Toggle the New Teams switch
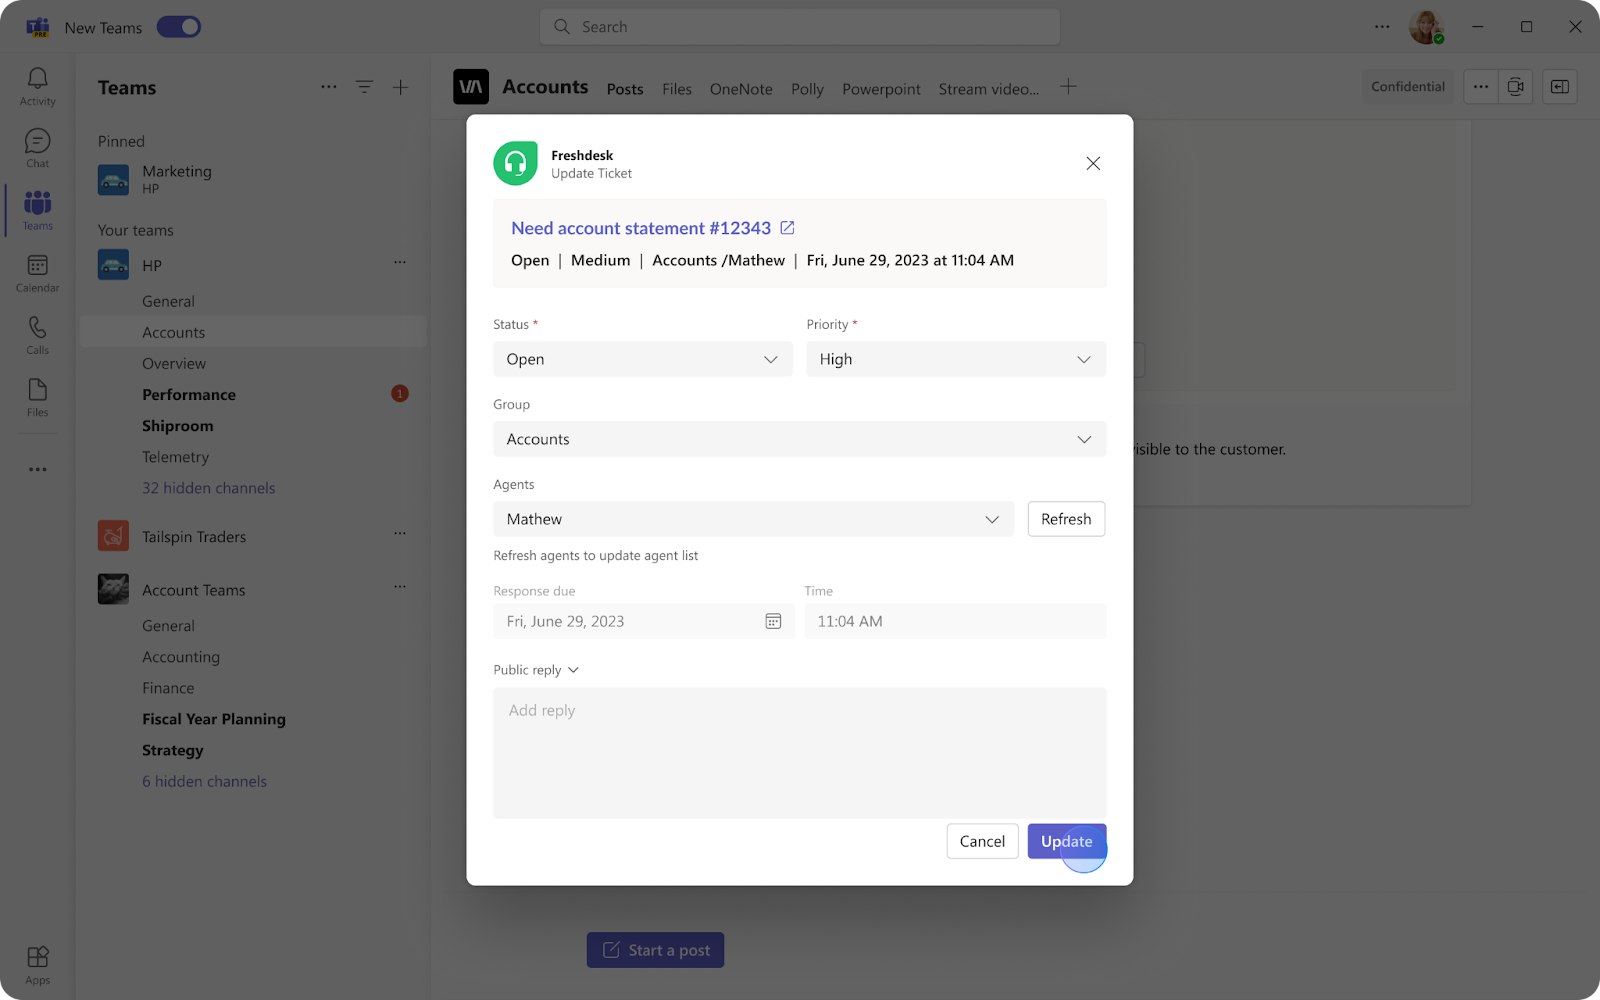This screenshot has width=1600, height=1000. 179,27
